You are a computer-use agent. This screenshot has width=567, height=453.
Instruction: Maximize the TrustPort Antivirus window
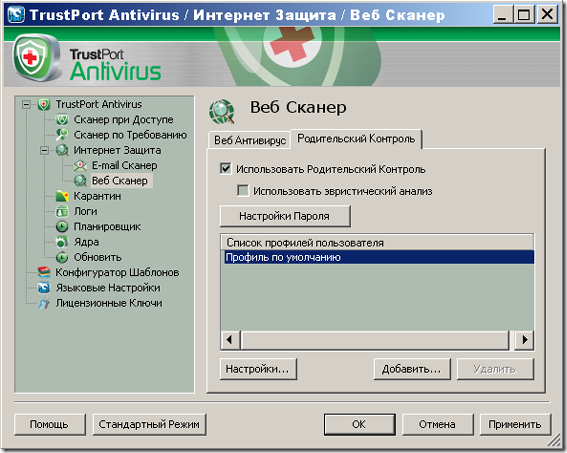click(524, 15)
